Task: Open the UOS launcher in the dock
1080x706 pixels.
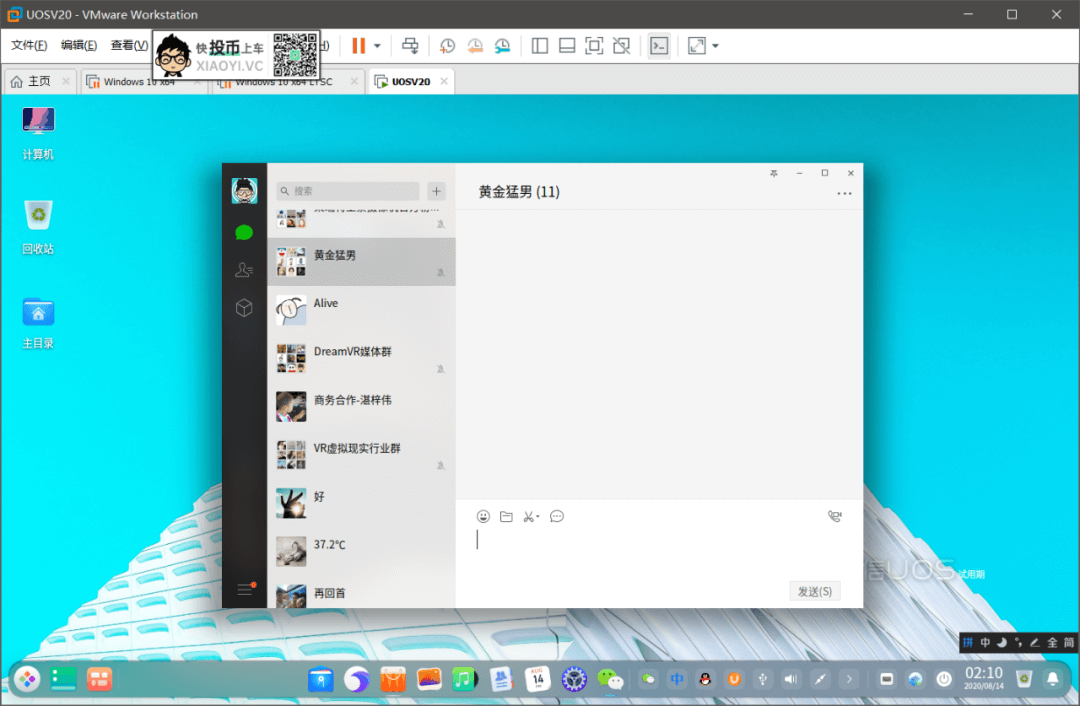Action: 28,680
